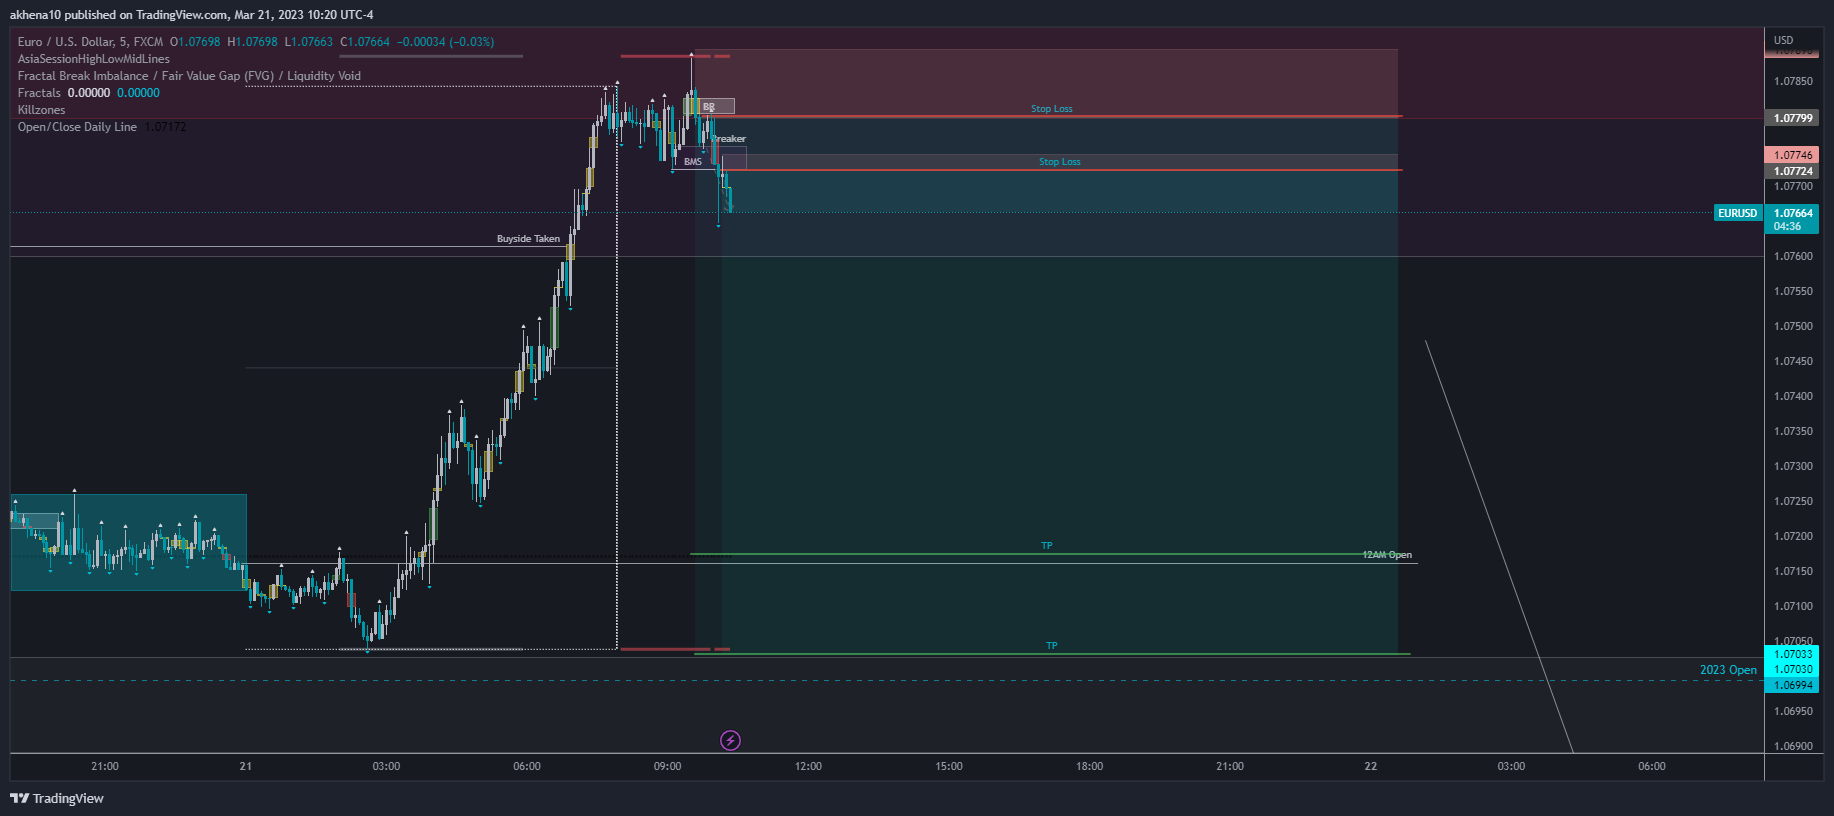This screenshot has width=1834, height=816.
Task: Click the BMS annotation label
Action: pyautogui.click(x=693, y=162)
